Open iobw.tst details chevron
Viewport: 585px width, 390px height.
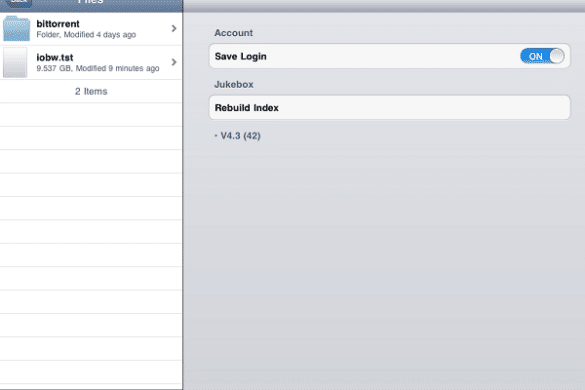pyautogui.click(x=174, y=62)
